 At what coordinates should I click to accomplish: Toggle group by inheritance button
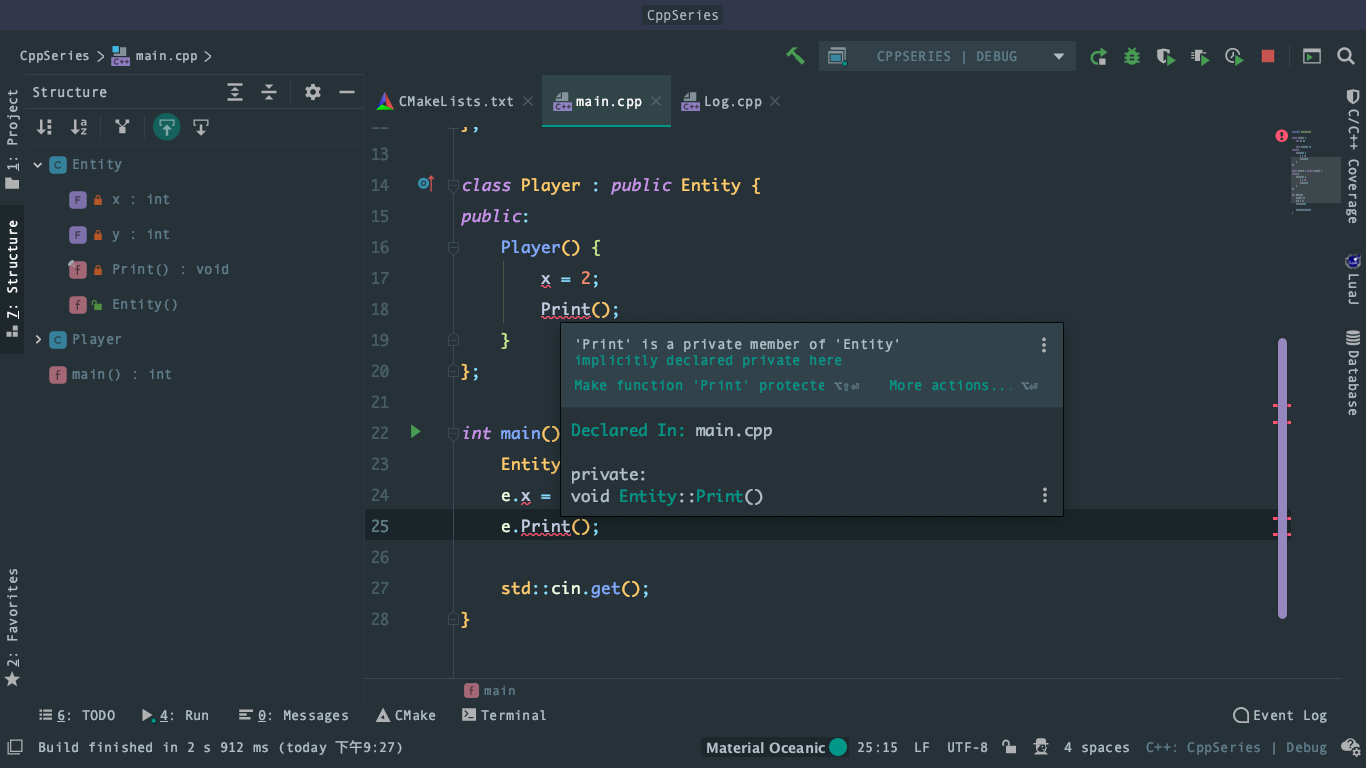122,127
